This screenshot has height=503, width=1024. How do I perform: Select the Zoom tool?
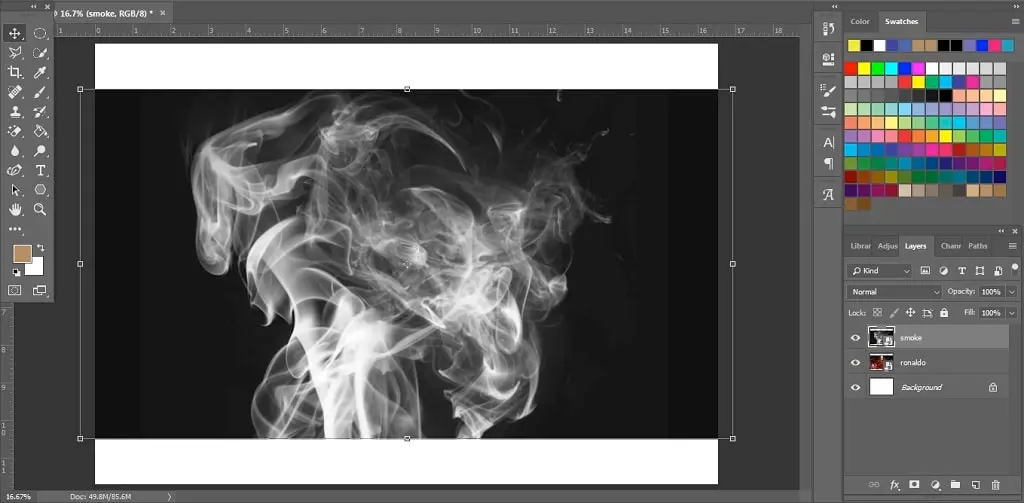(40, 210)
